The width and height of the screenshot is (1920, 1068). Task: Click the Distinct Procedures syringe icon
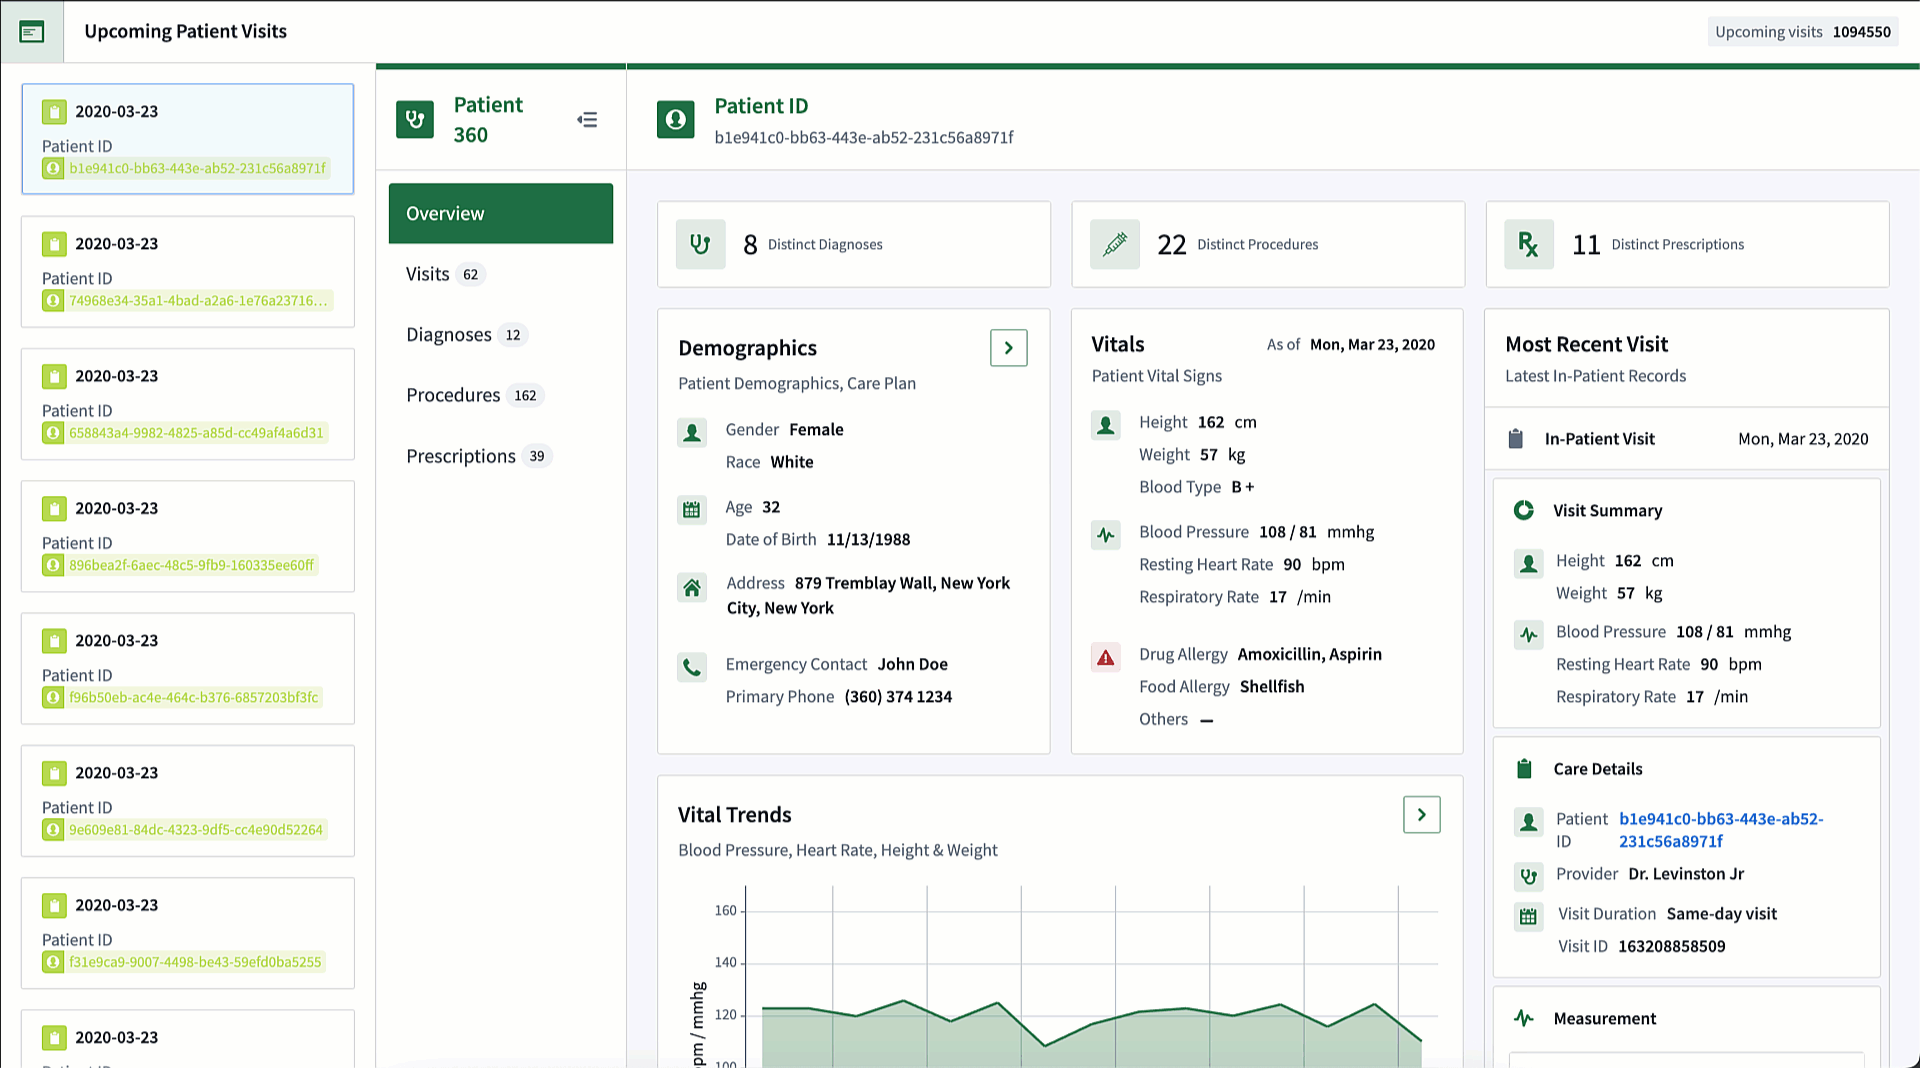(1115, 244)
